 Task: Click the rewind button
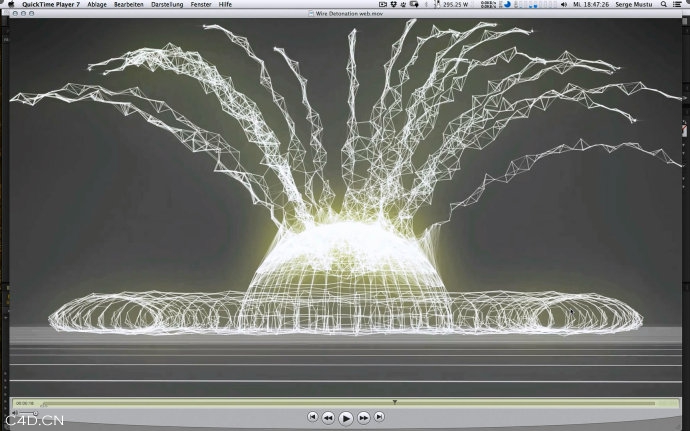coord(328,417)
